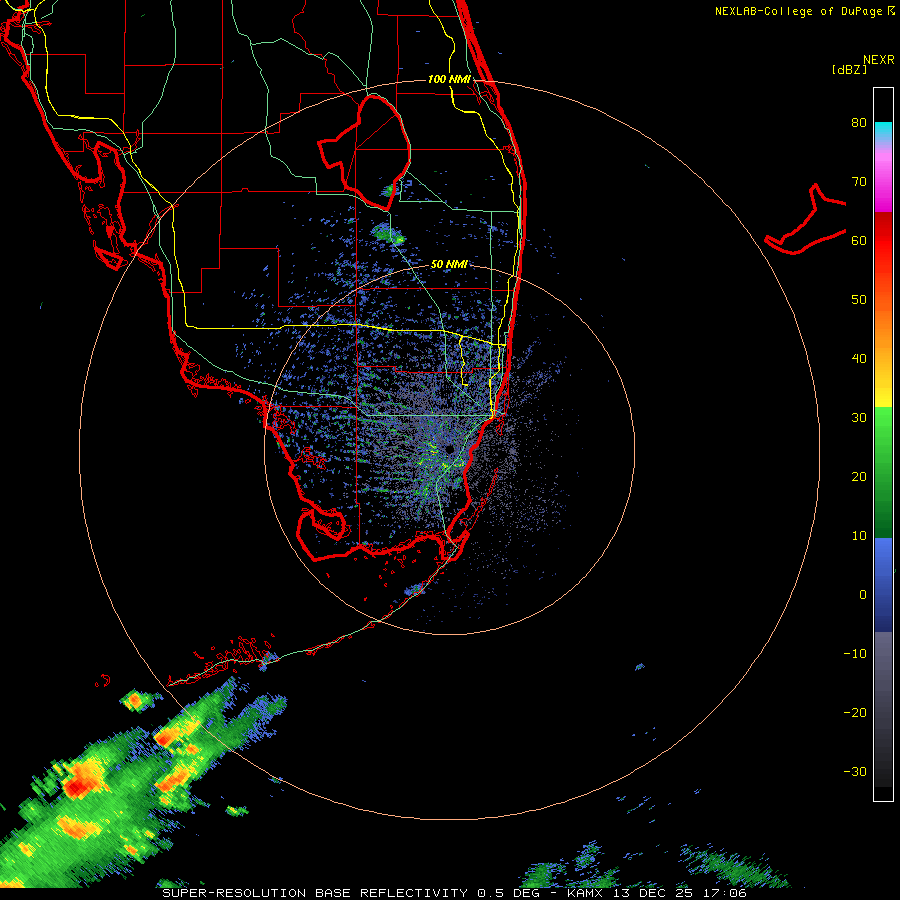Click the 70 value on the dBZ scale
The width and height of the screenshot is (900, 900).
[x=859, y=181]
